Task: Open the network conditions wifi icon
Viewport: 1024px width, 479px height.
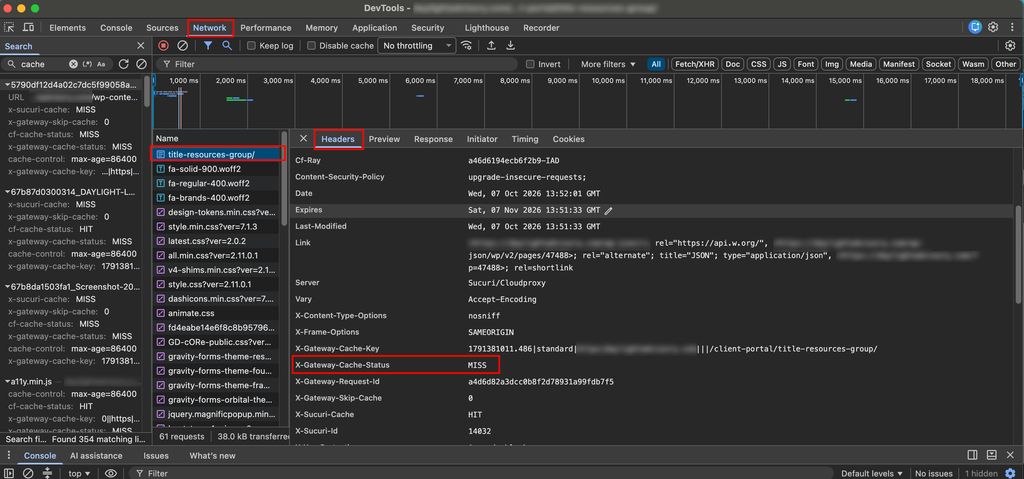Action: pyautogui.click(x=466, y=46)
